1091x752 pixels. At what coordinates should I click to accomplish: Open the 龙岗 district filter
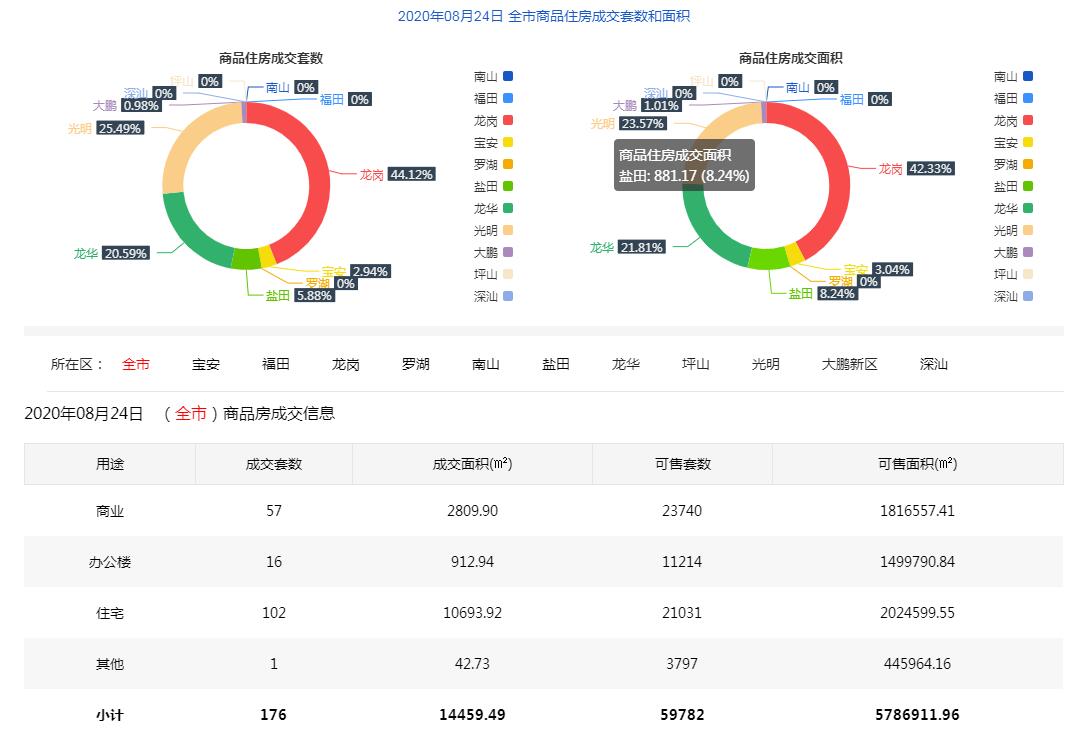(346, 364)
